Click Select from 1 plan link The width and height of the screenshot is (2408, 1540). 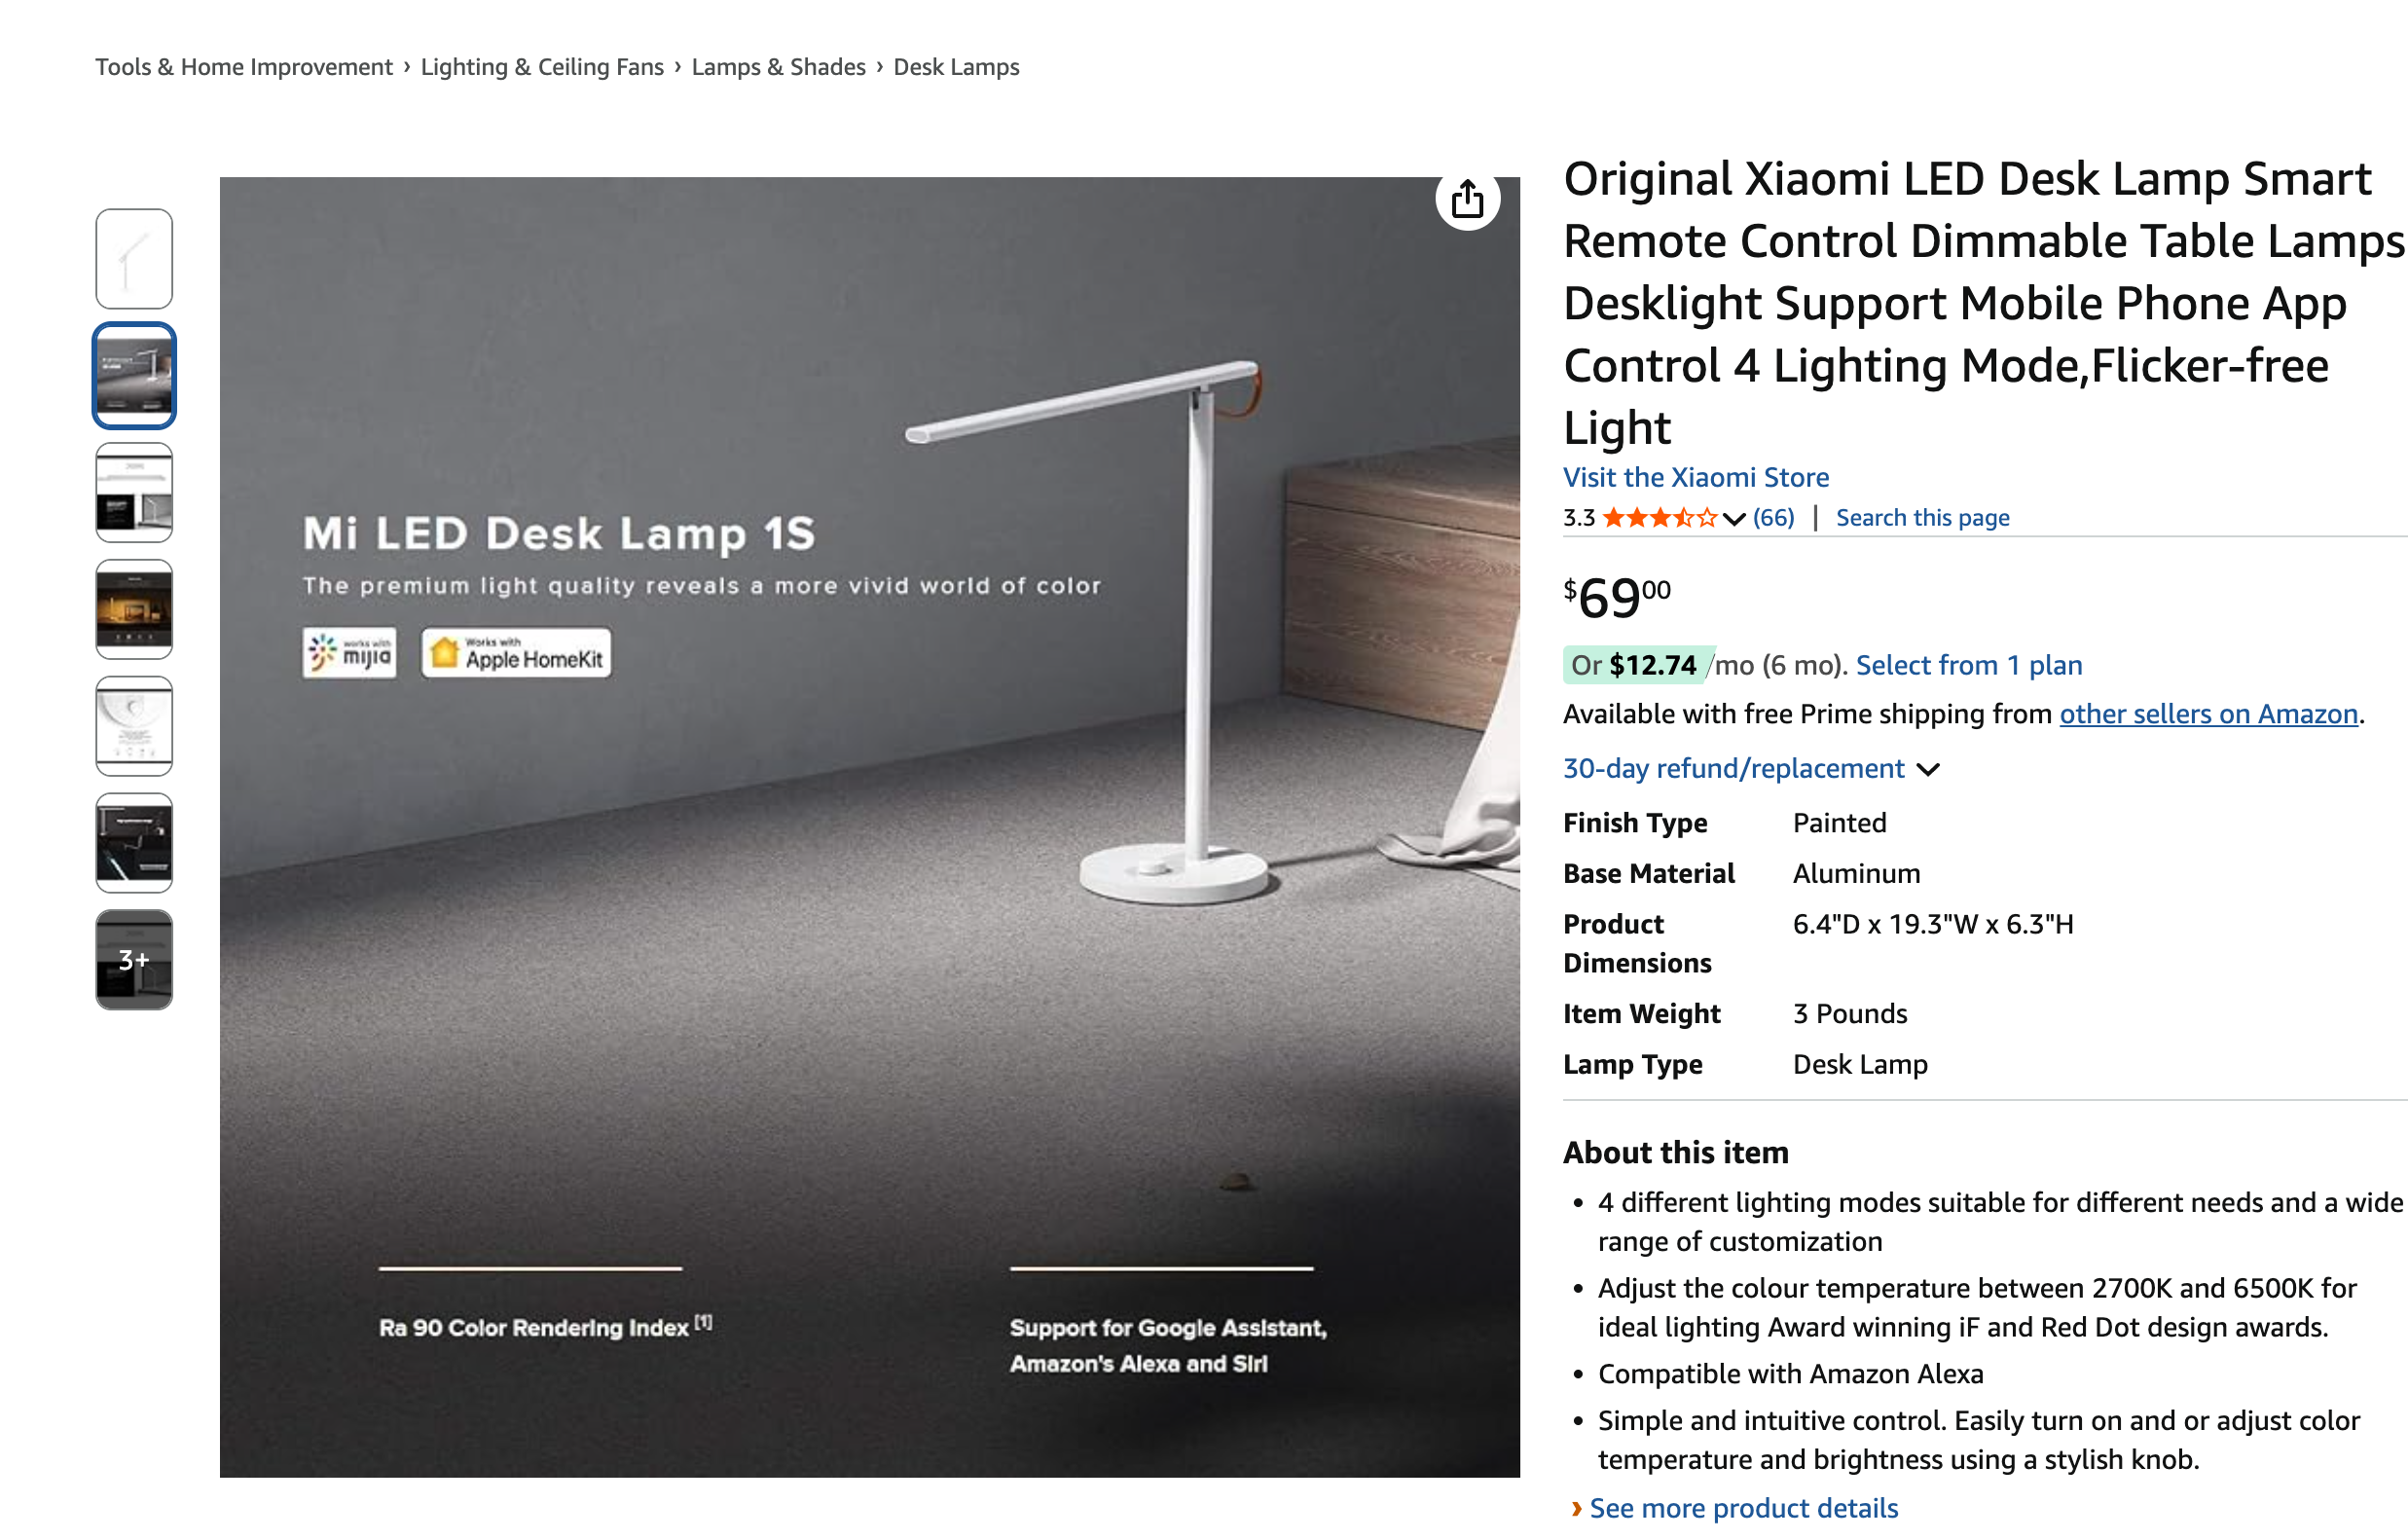tap(1968, 665)
